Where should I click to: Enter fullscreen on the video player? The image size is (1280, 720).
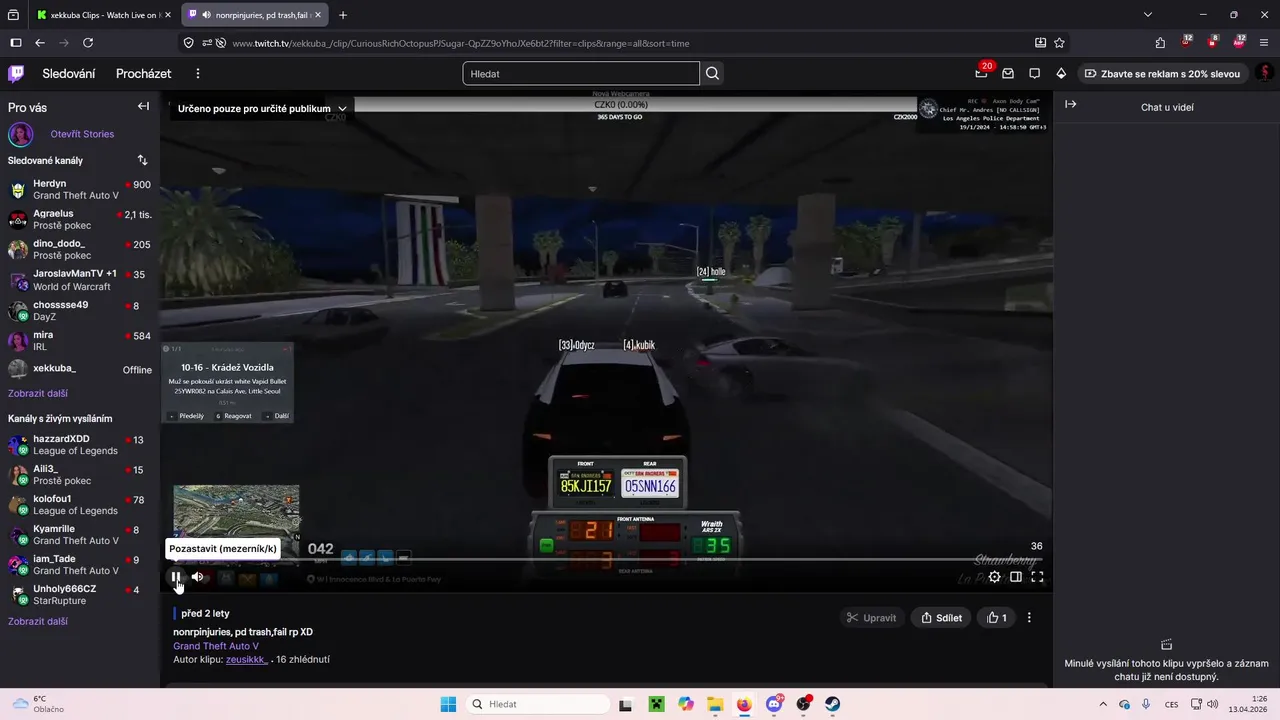click(x=1037, y=576)
